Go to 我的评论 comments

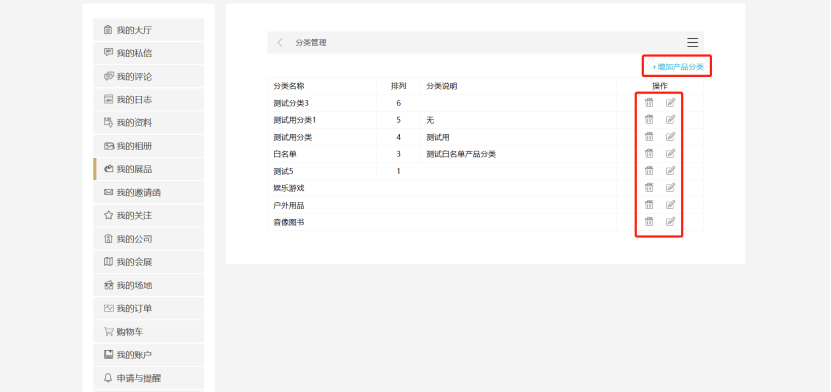(148, 76)
